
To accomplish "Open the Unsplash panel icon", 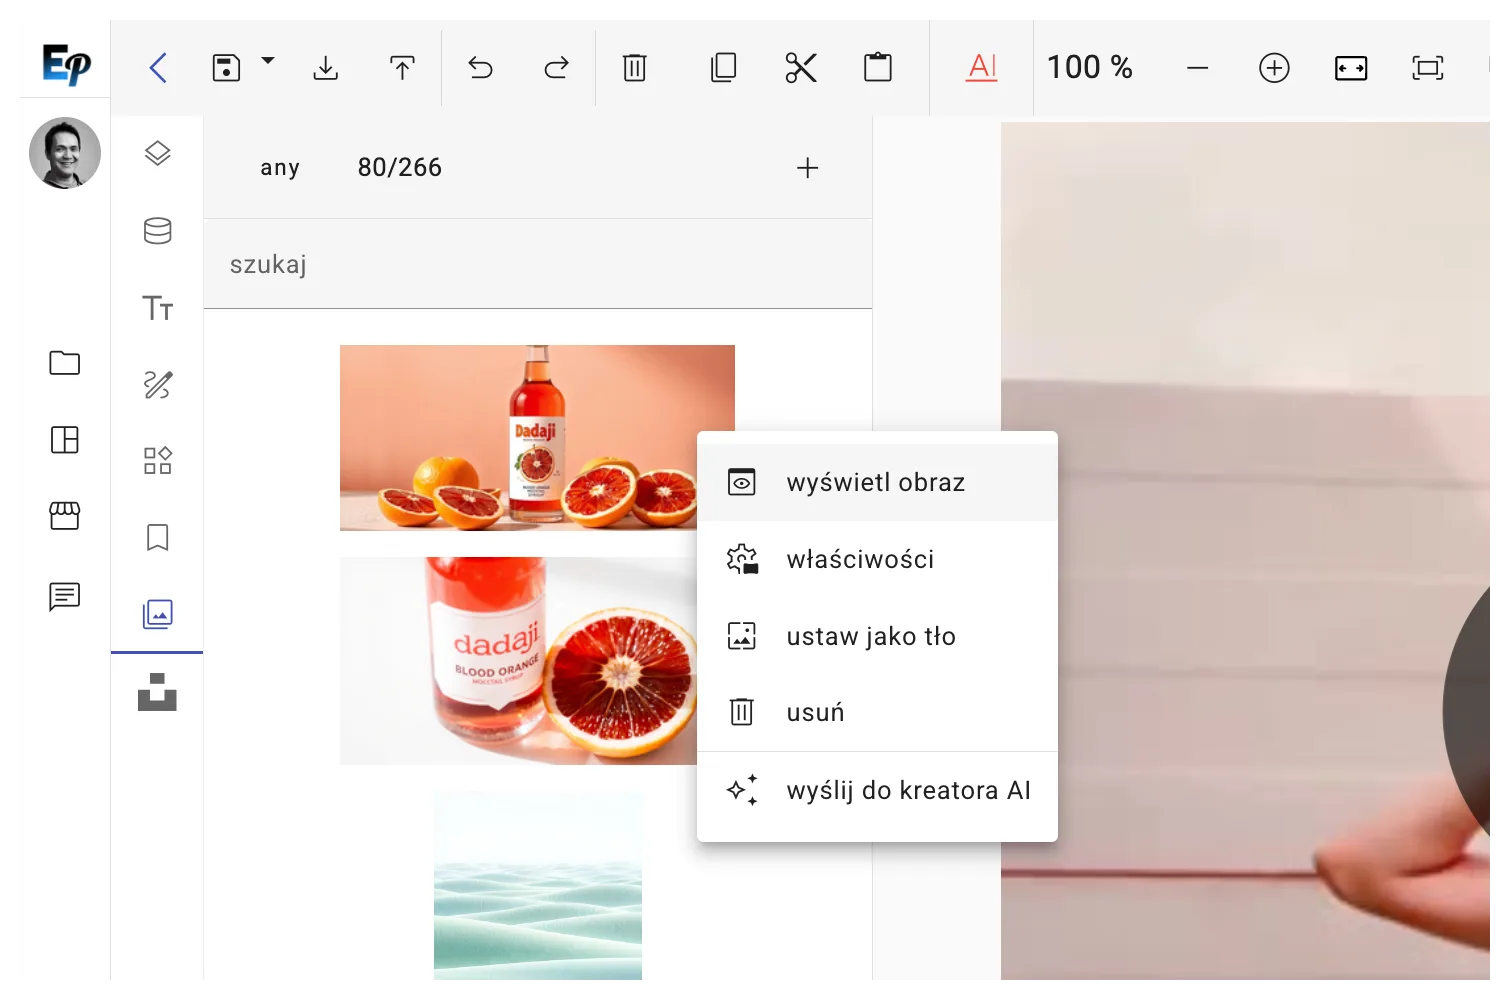I will [x=157, y=692].
